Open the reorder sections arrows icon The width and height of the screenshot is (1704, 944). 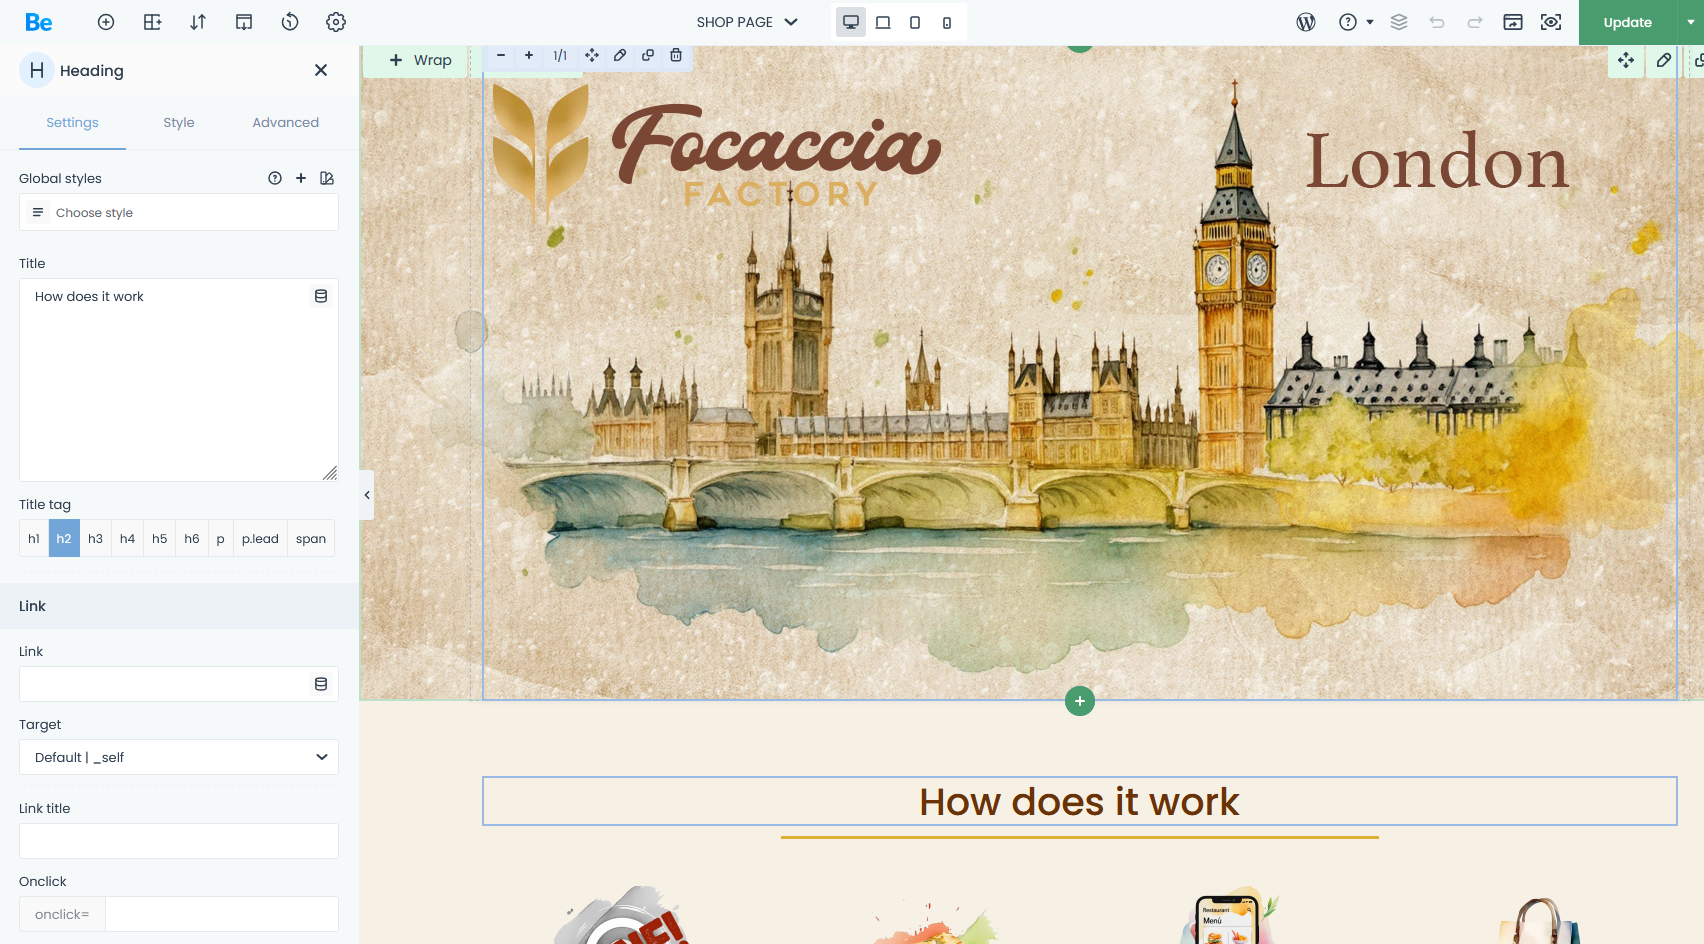coord(198,22)
